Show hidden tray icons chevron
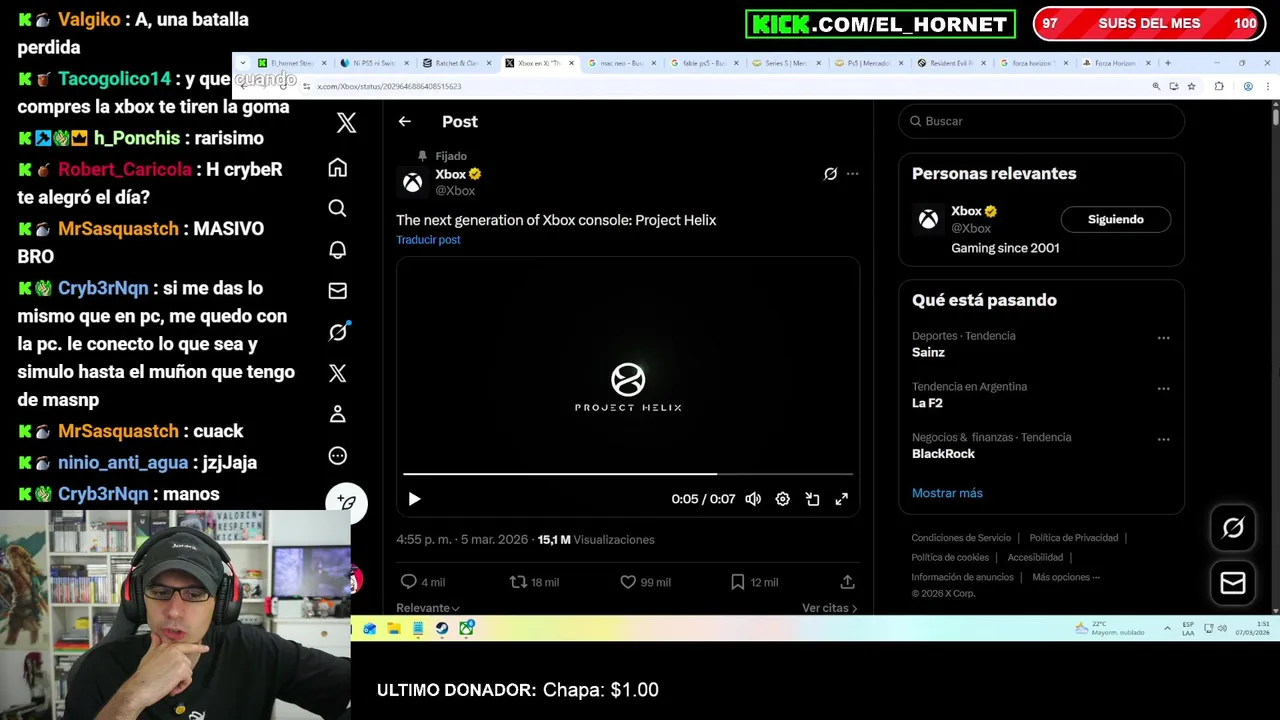This screenshot has height=720, width=1280. 1167,628
